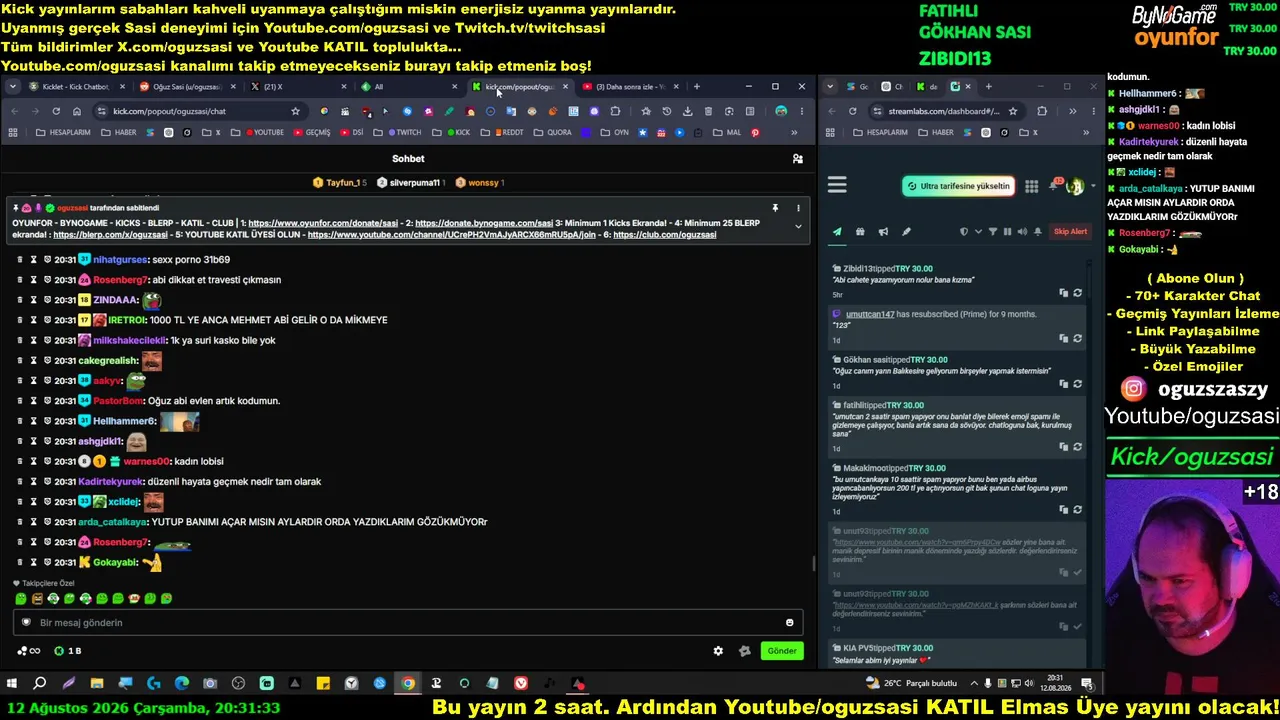The image size is (1280, 720).
Task: Mute alert sounds with speaker icon
Action: (x=1022, y=232)
